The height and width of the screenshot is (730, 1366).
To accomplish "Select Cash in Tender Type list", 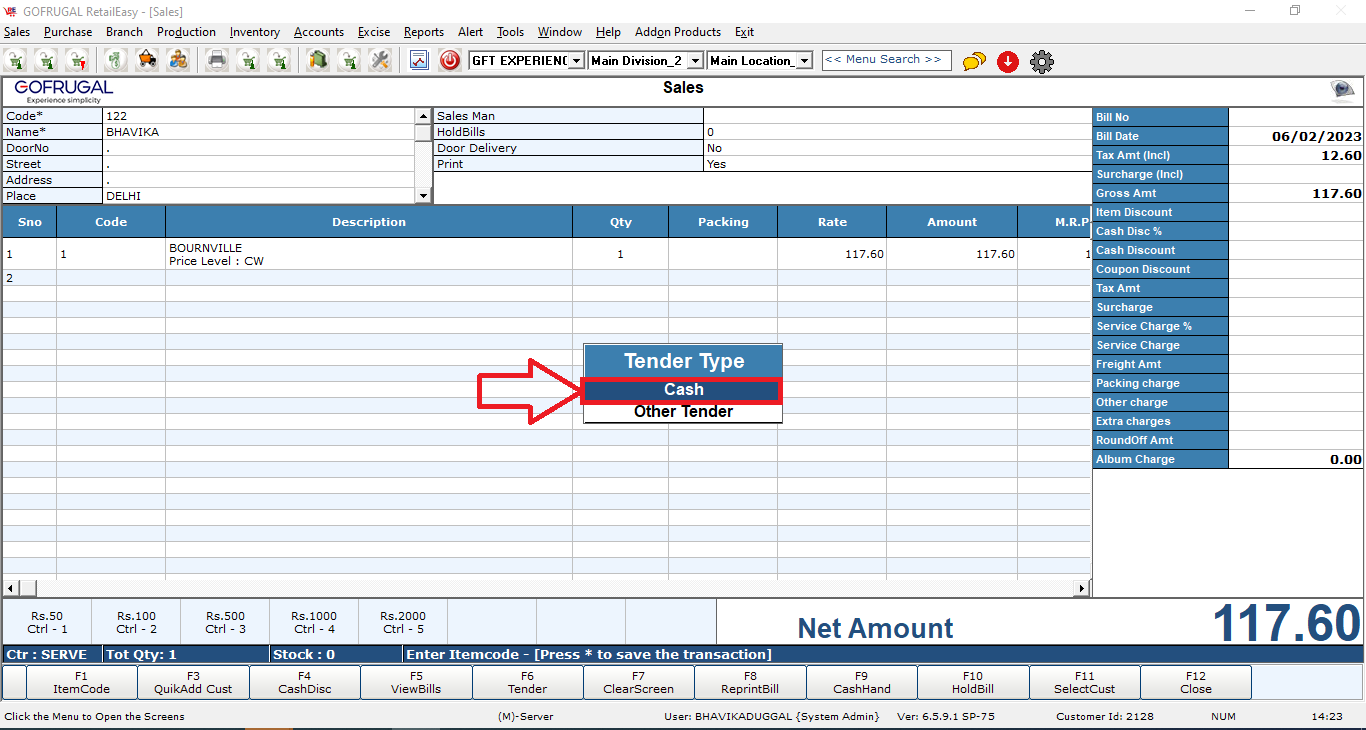I will [x=683, y=390].
